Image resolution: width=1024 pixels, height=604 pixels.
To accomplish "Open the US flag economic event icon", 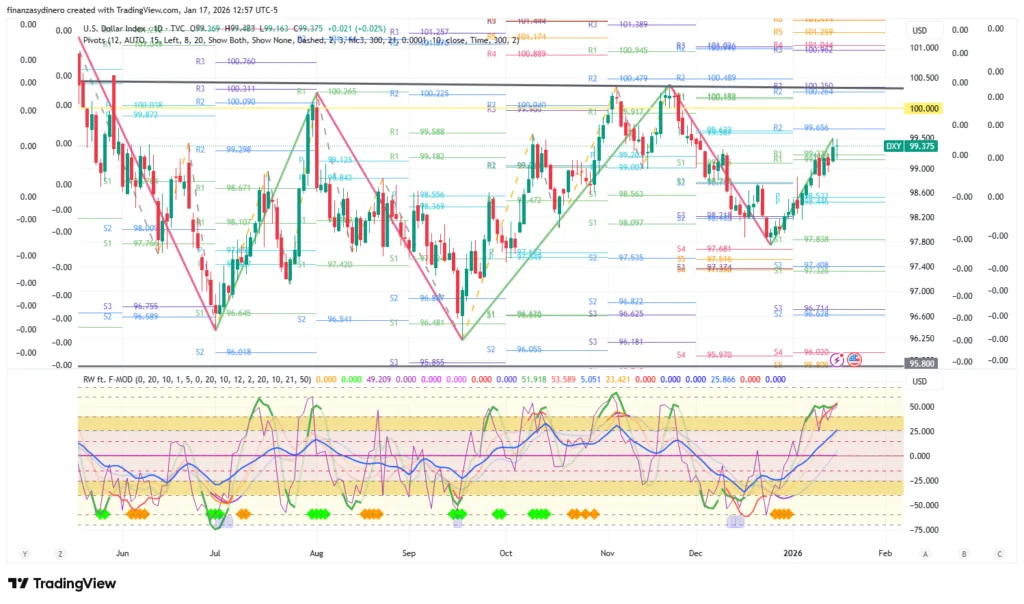I will (x=853, y=358).
